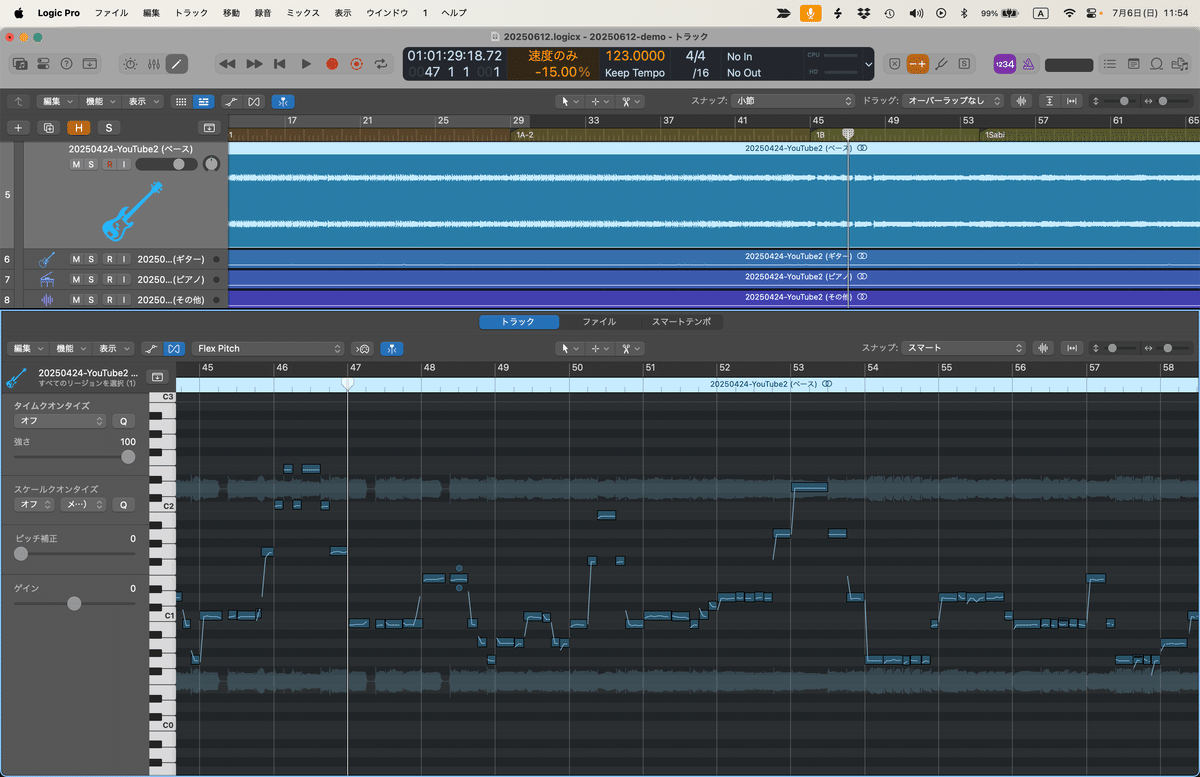Click the metronome icon in the toolbar
1200x777 pixels.
1028,62
